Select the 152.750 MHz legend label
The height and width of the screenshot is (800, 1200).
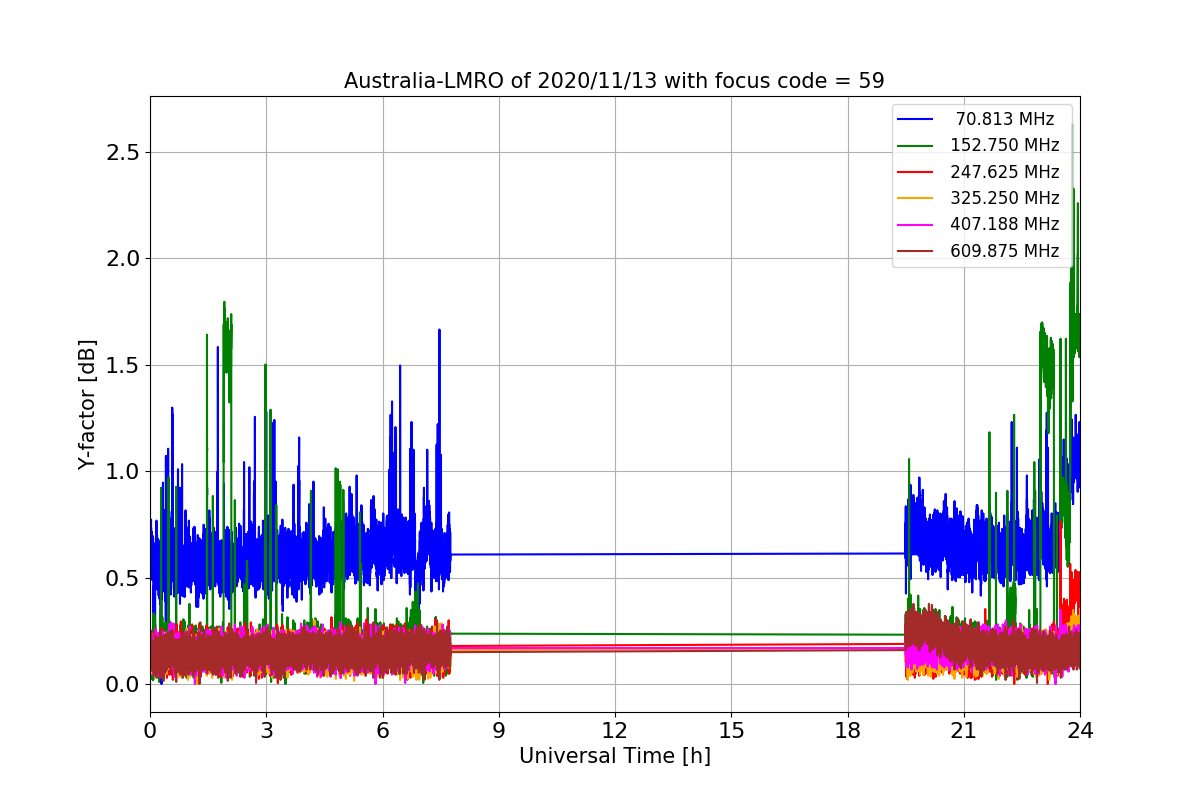1005,145
